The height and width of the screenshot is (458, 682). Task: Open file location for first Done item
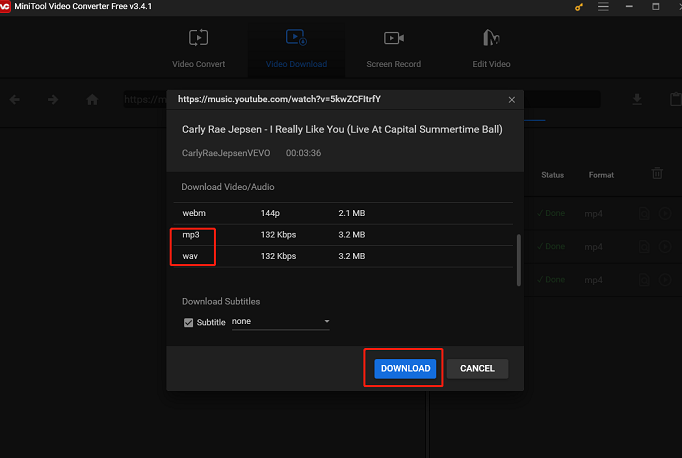pos(644,214)
